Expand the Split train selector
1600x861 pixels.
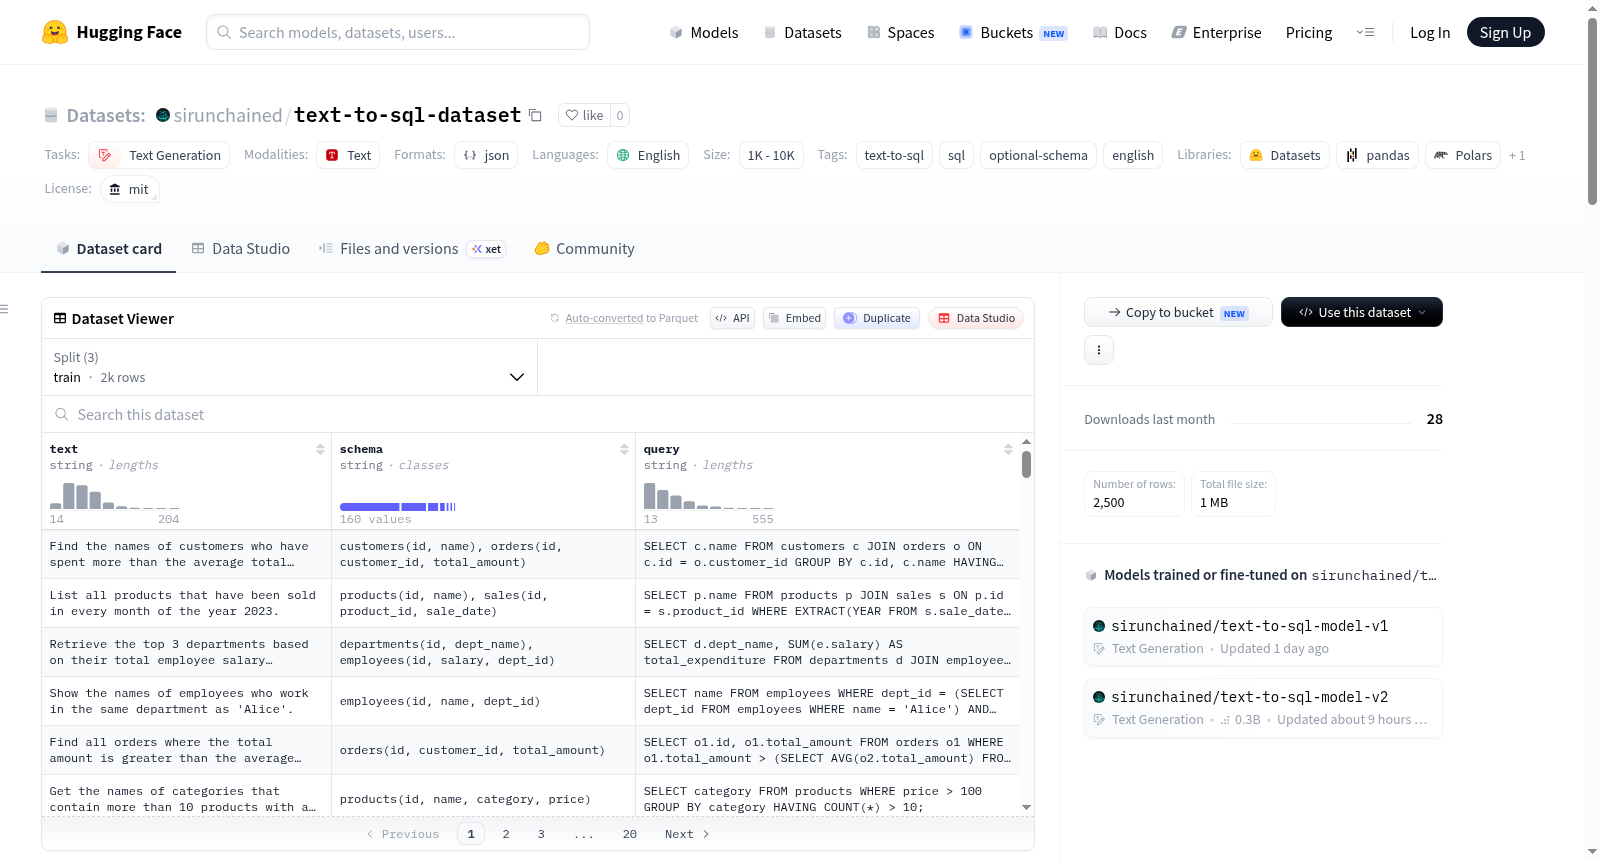tap(289, 367)
